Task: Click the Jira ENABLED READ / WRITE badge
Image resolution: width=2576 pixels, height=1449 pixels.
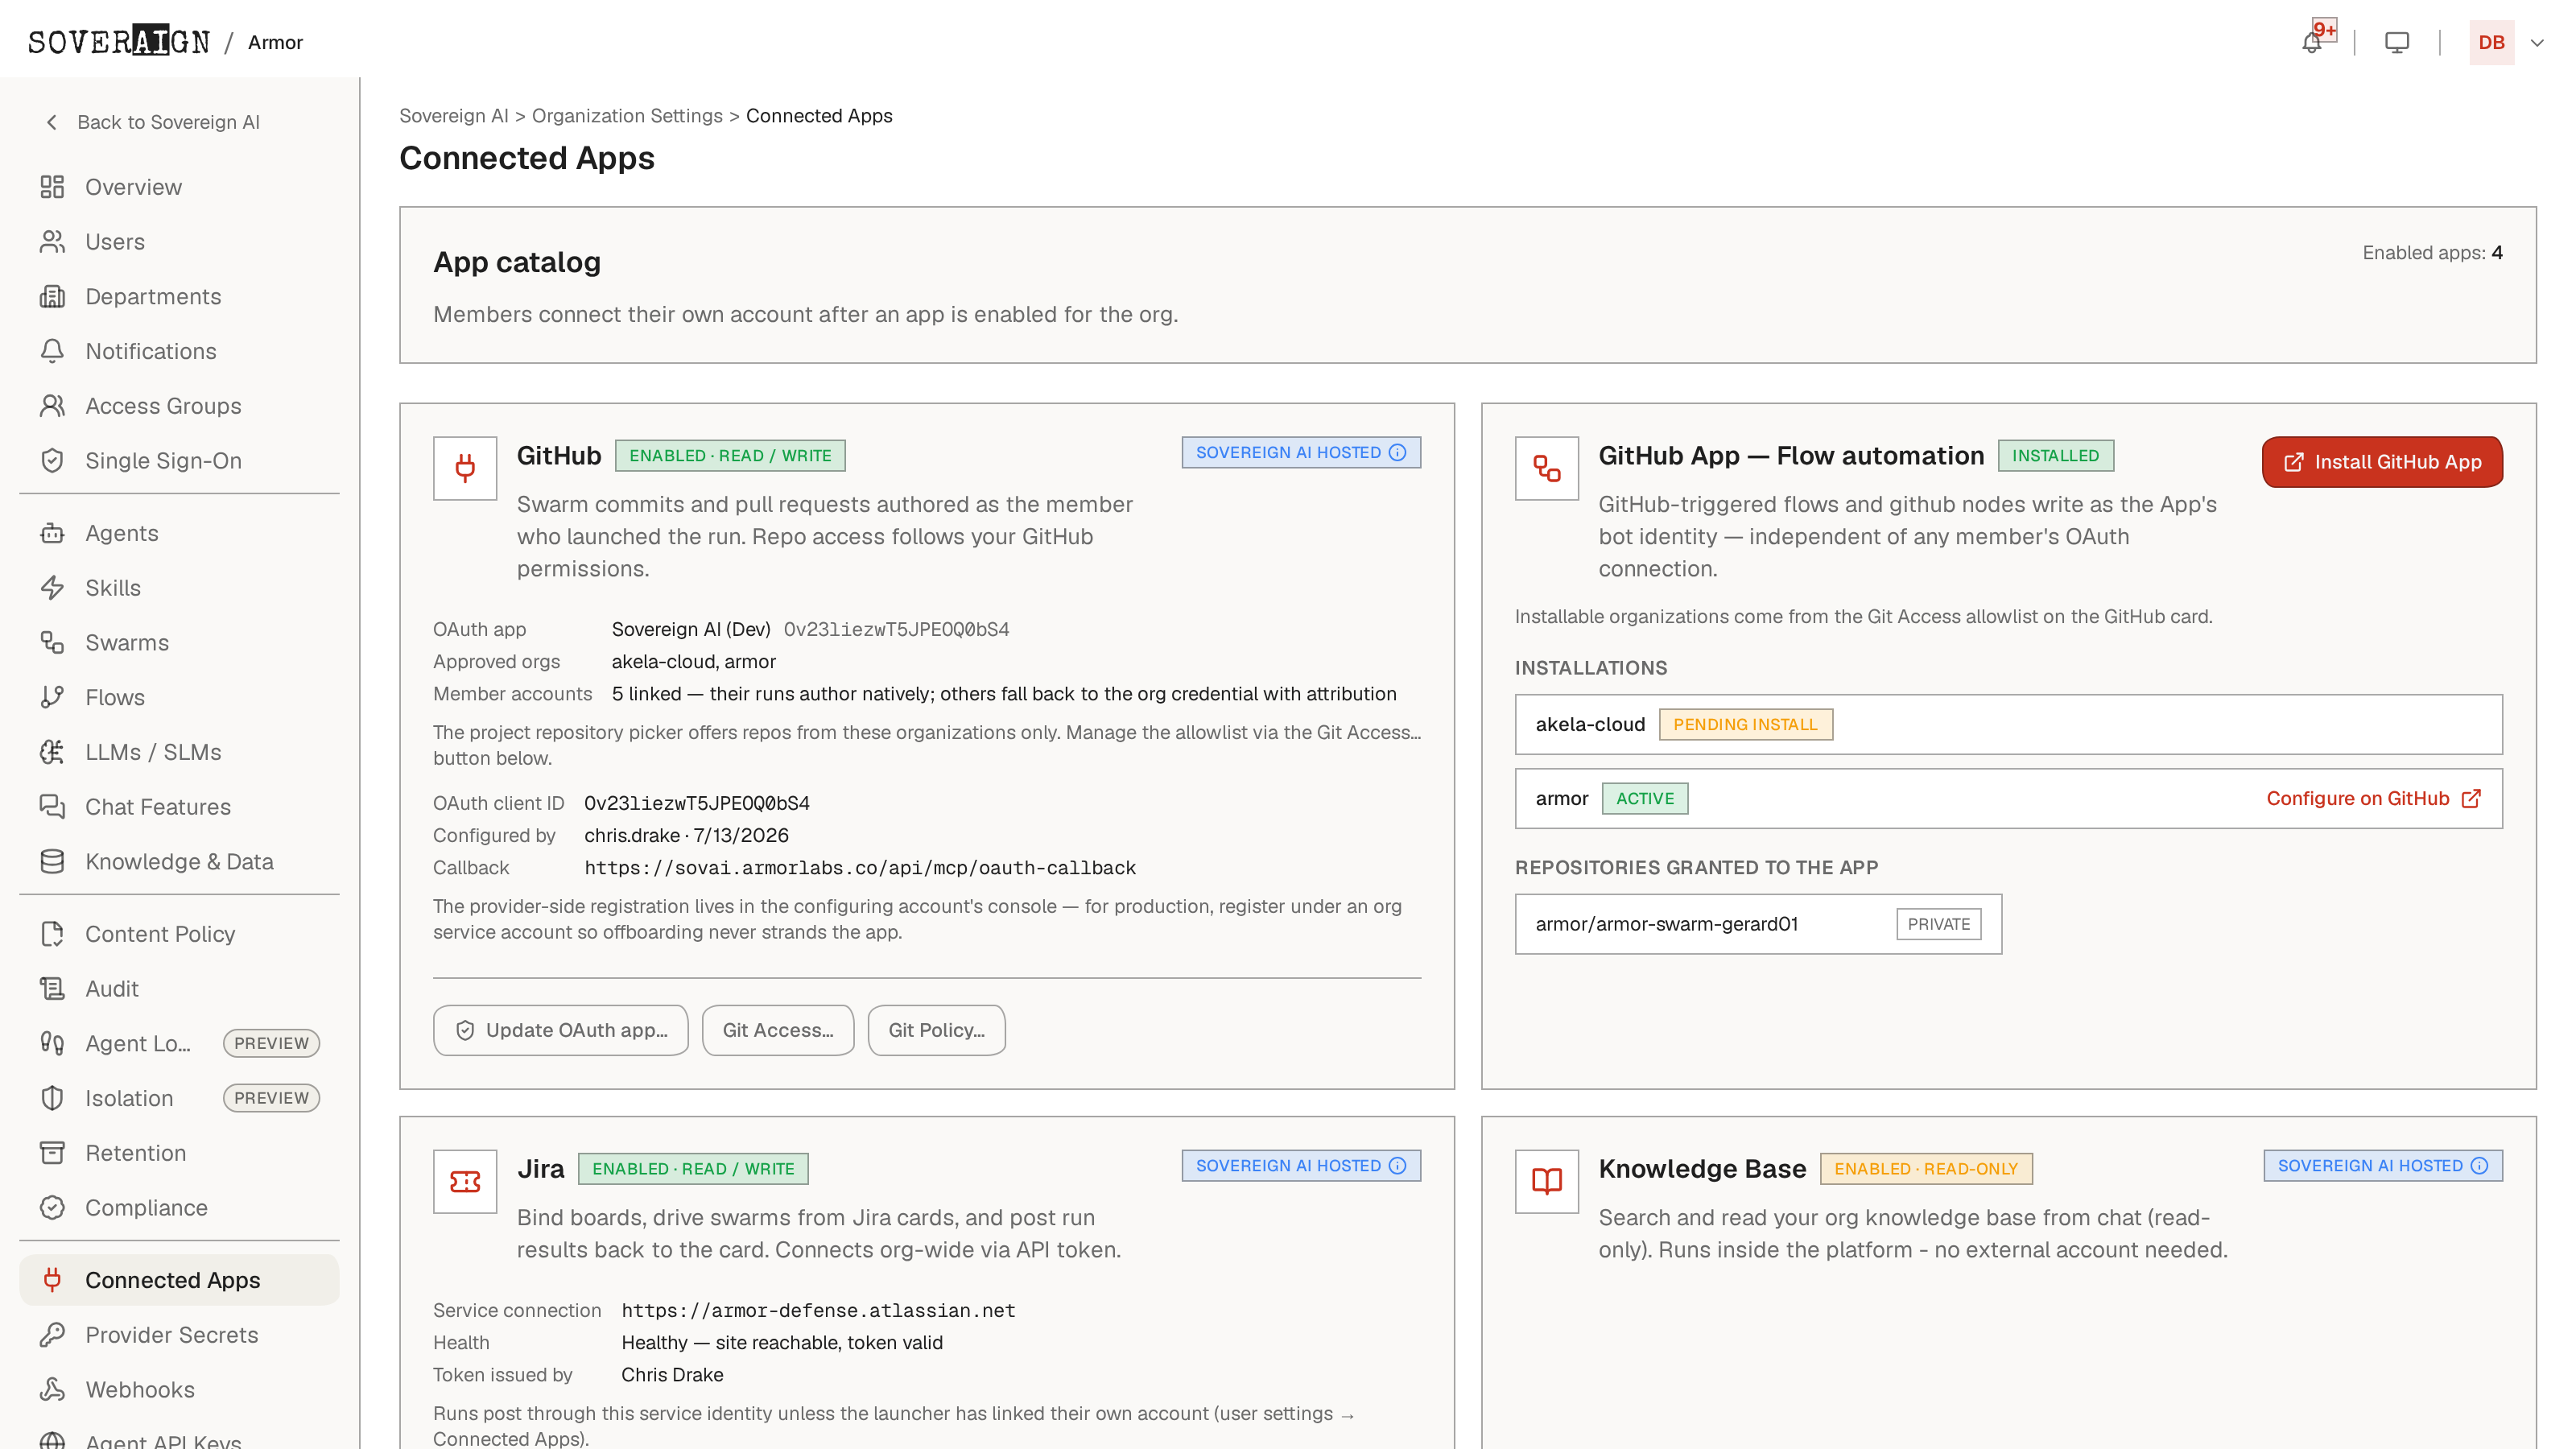Action: pos(693,1169)
